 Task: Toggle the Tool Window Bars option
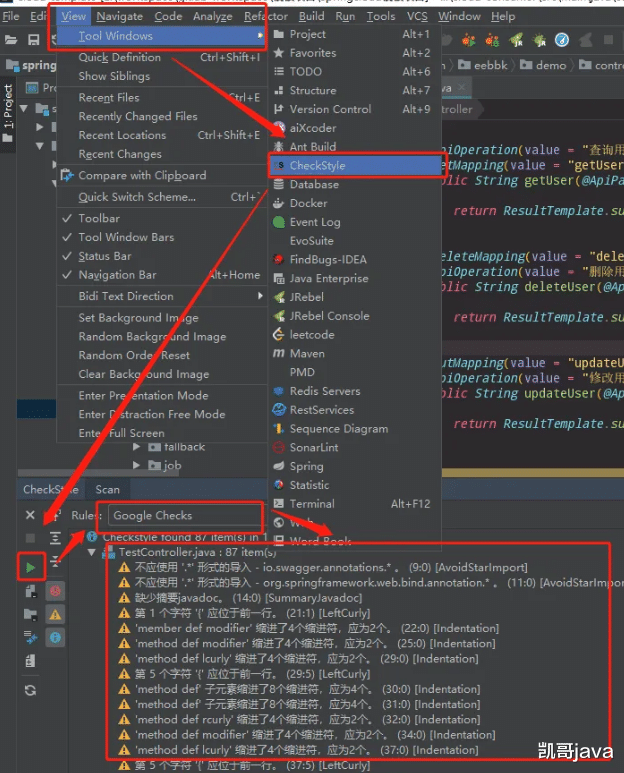[162, 237]
